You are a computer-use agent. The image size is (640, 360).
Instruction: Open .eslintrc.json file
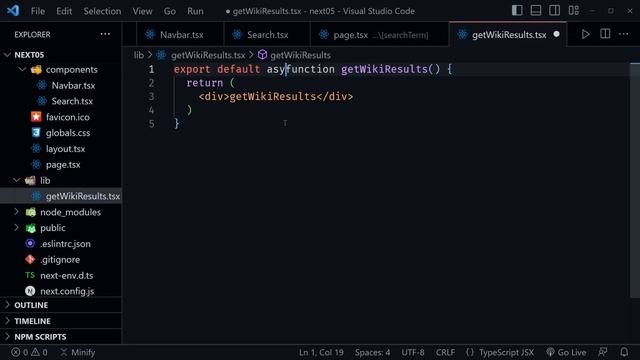[x=65, y=244]
